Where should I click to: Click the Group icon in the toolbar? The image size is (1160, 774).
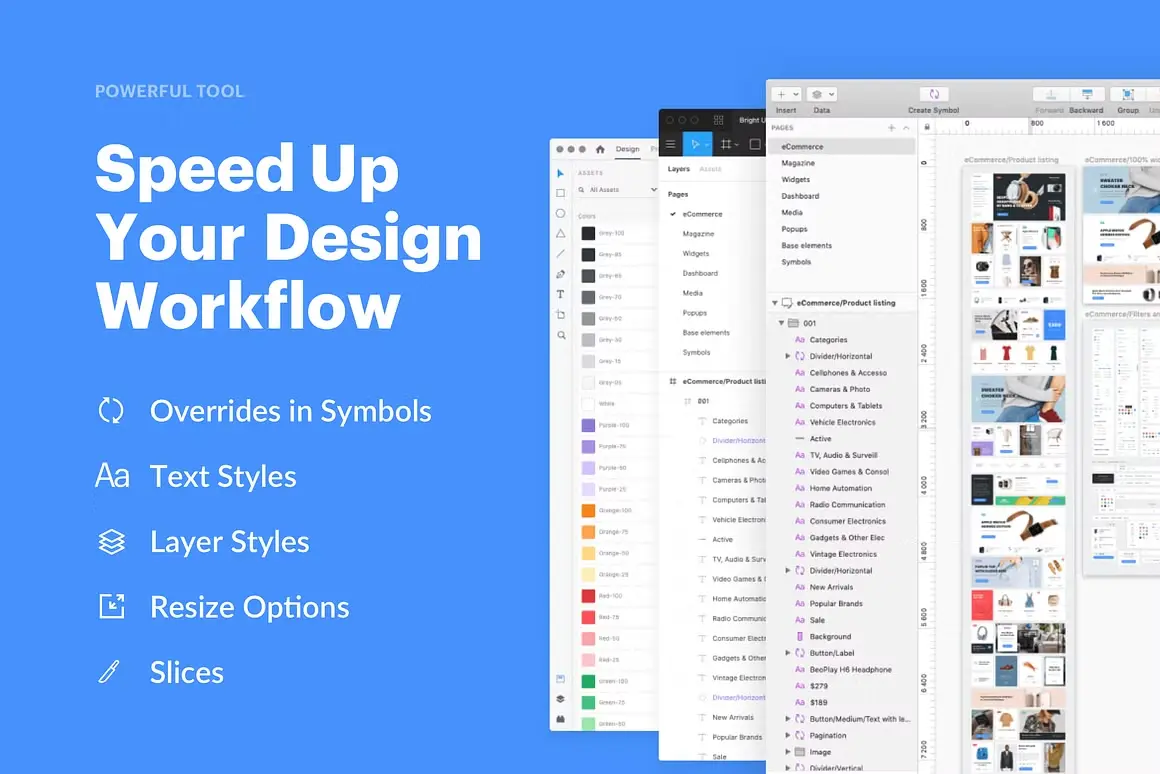coord(1127,94)
